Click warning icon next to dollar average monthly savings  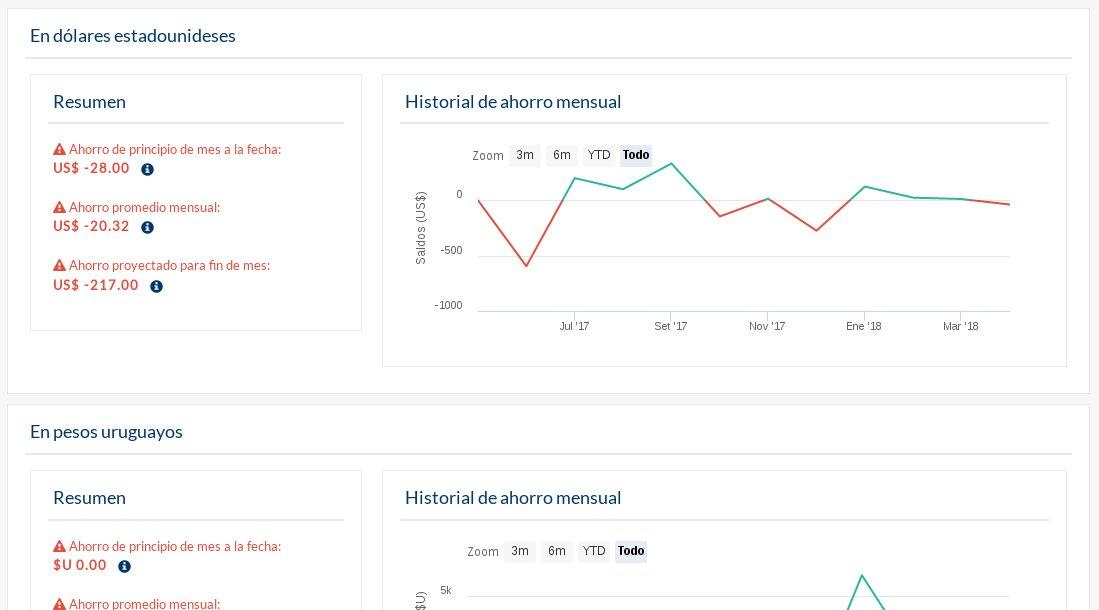(60, 208)
